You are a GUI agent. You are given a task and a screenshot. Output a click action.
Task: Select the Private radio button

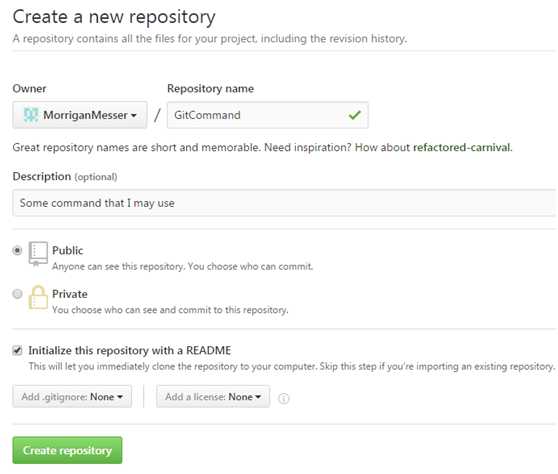(17, 294)
